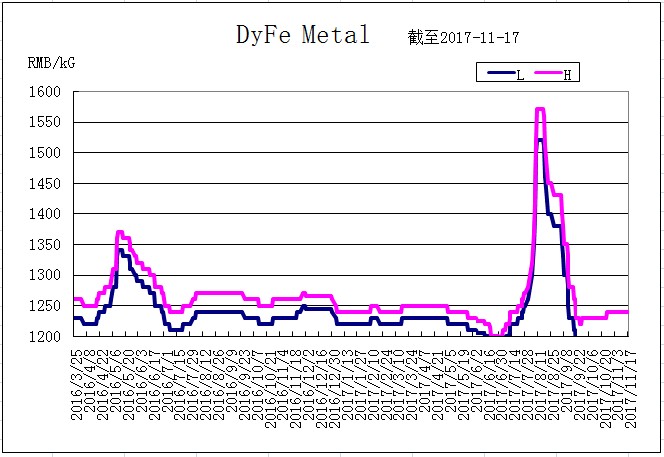Select the magenta H legend line
The image size is (664, 457).
pos(548,73)
